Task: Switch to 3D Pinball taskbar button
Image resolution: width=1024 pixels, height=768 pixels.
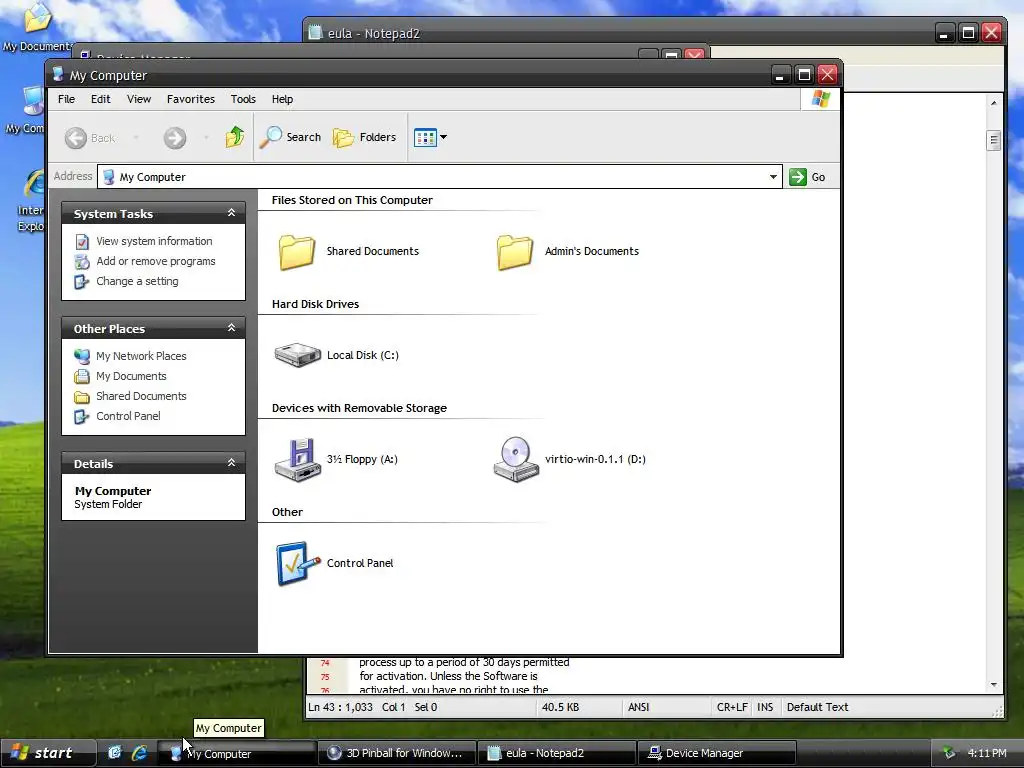Action: tap(396, 753)
